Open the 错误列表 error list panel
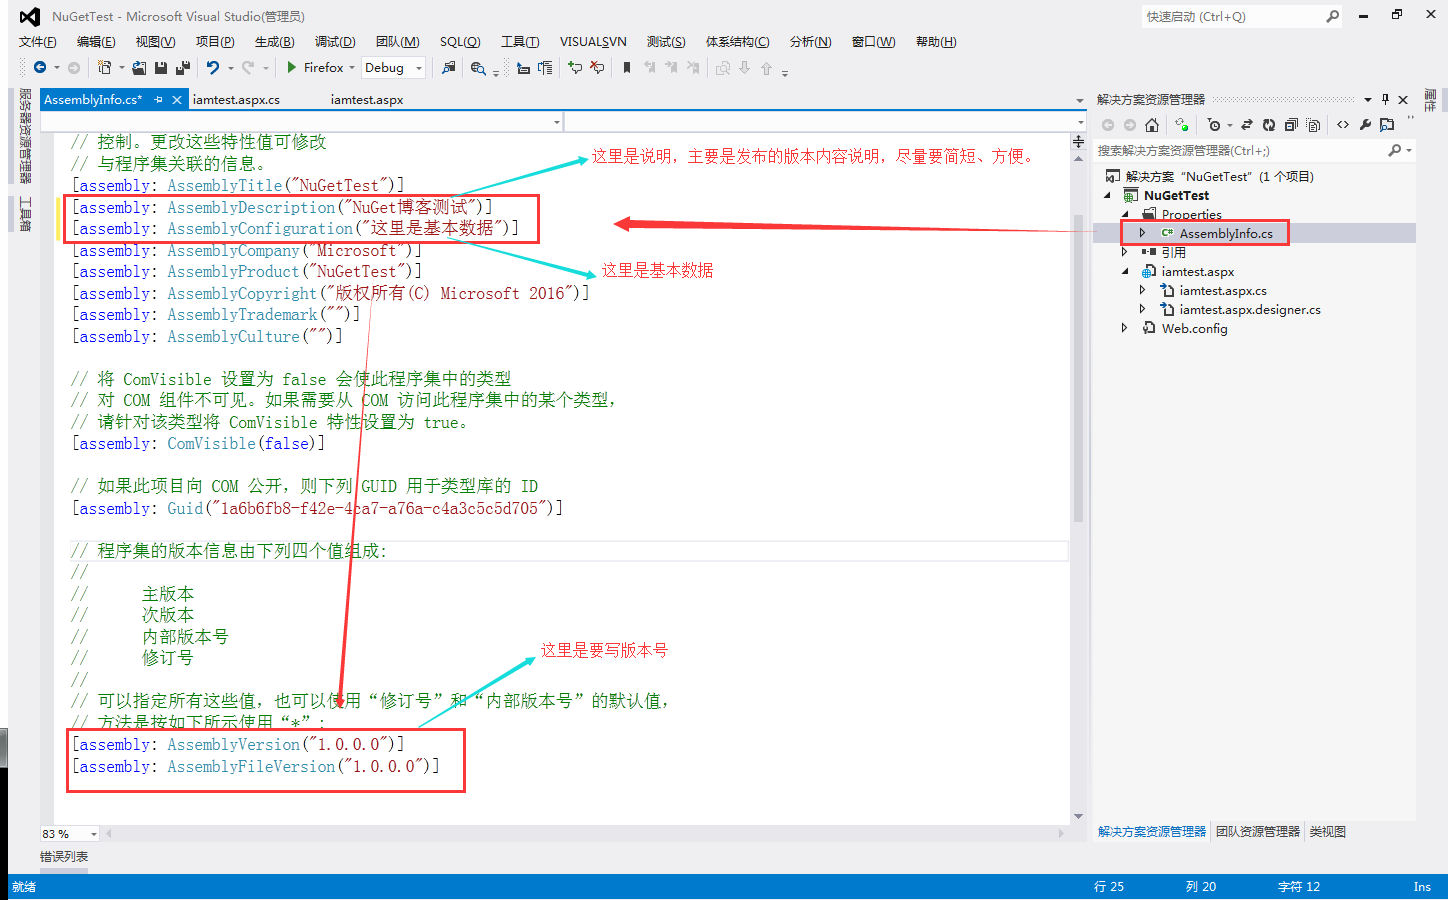The width and height of the screenshot is (1448, 900). click(64, 856)
